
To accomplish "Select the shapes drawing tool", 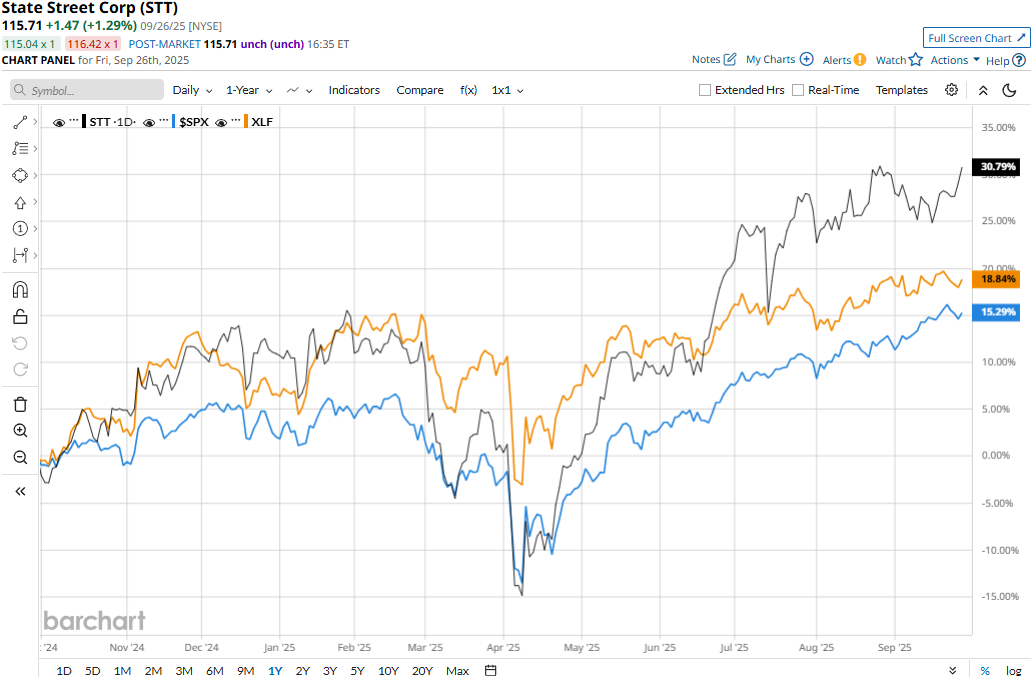I will 20,175.
